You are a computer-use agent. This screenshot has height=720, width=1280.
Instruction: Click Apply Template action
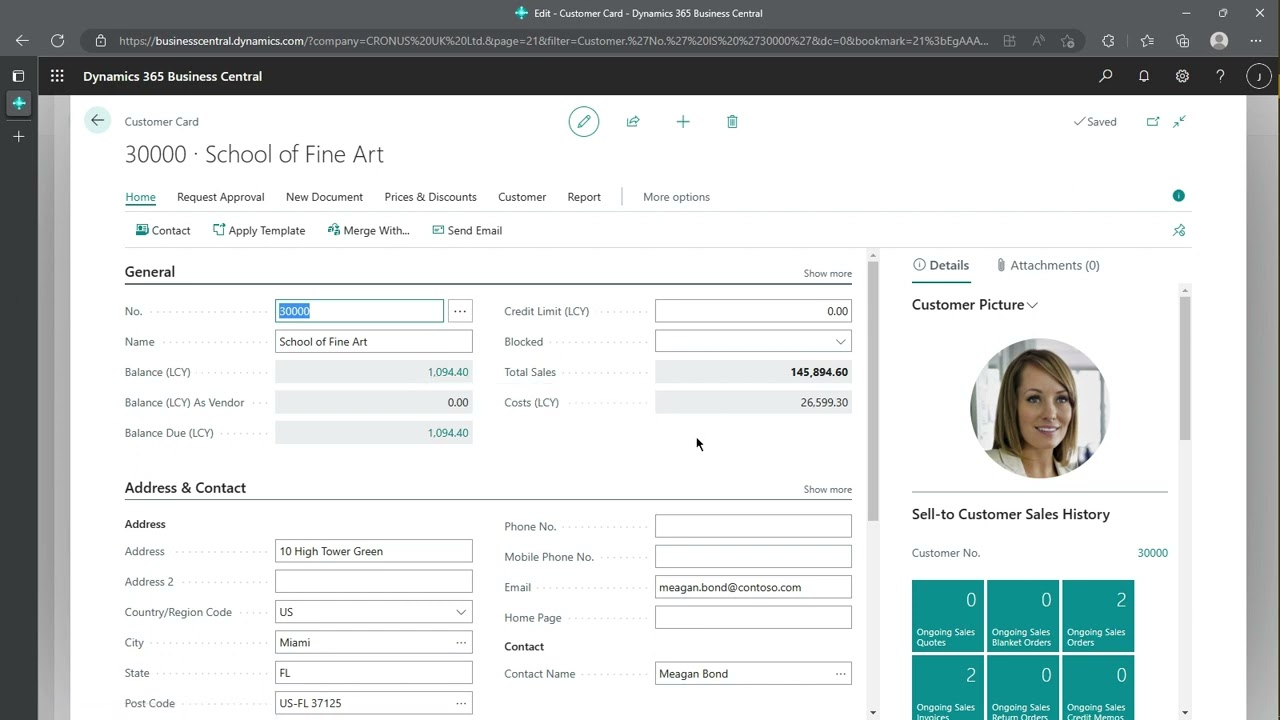(259, 230)
